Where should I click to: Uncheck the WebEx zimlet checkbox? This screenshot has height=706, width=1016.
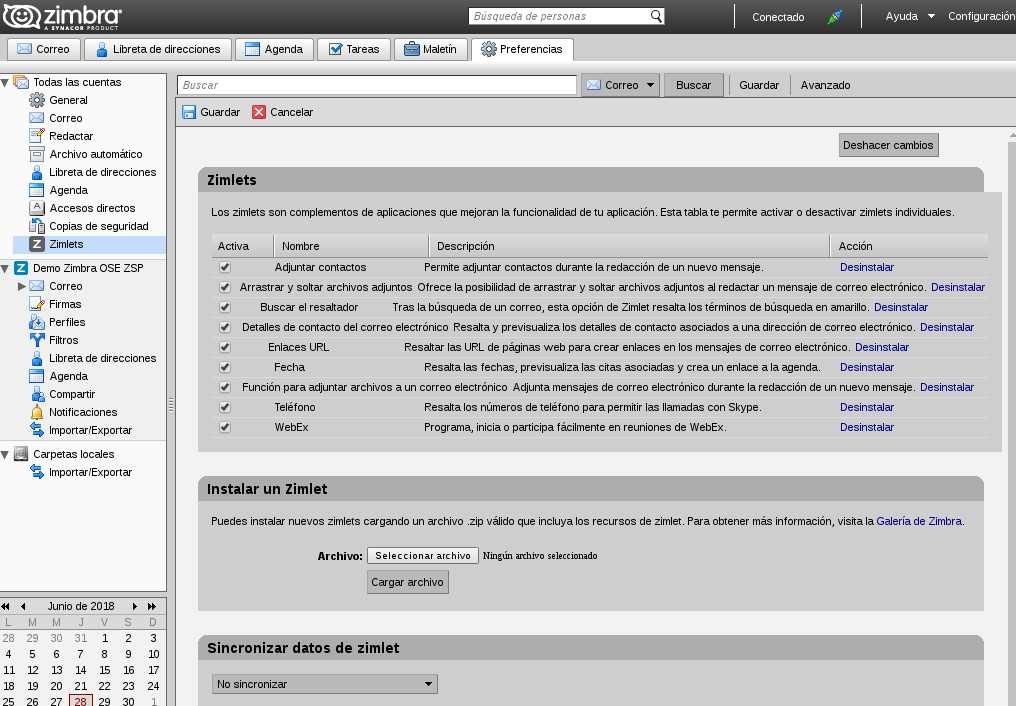pyautogui.click(x=225, y=427)
